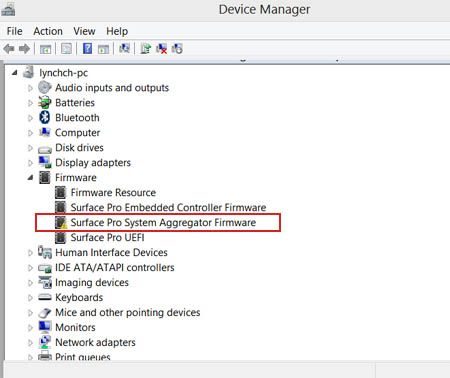This screenshot has height=378, width=450.
Task: Expand Mice and other pointing devices arrow
Action: (x=30, y=313)
